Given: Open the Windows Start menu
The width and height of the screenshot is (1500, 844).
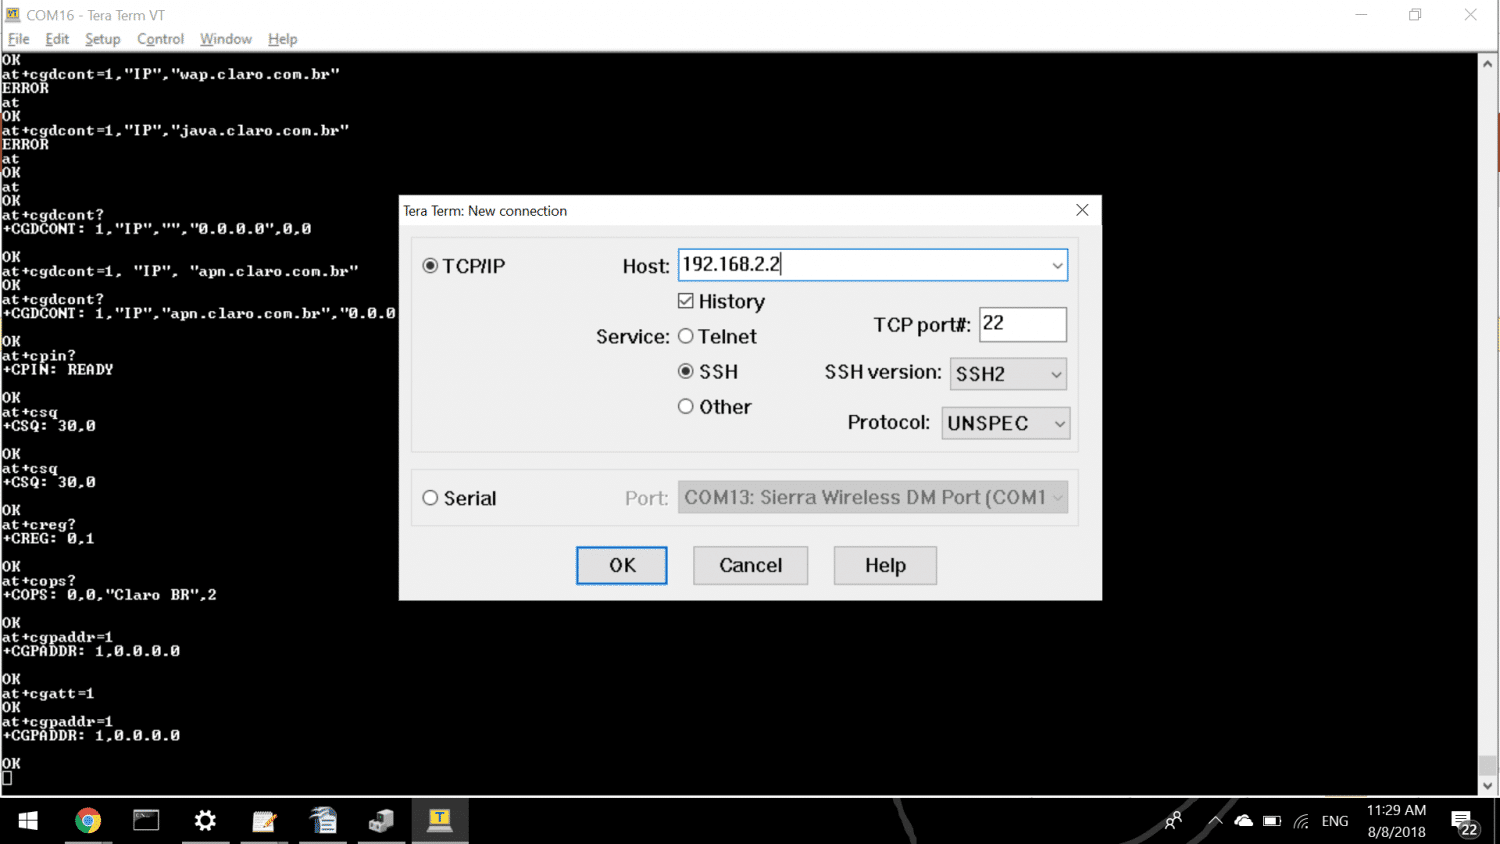Looking at the screenshot, I should (28, 821).
